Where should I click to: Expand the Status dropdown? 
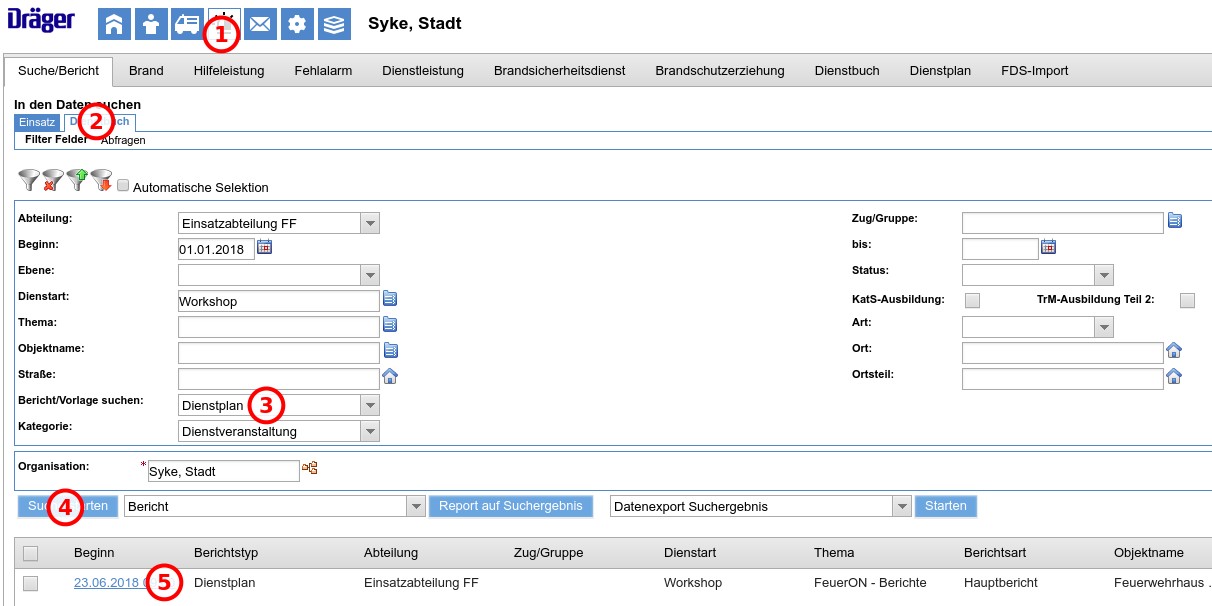pyautogui.click(x=1103, y=275)
